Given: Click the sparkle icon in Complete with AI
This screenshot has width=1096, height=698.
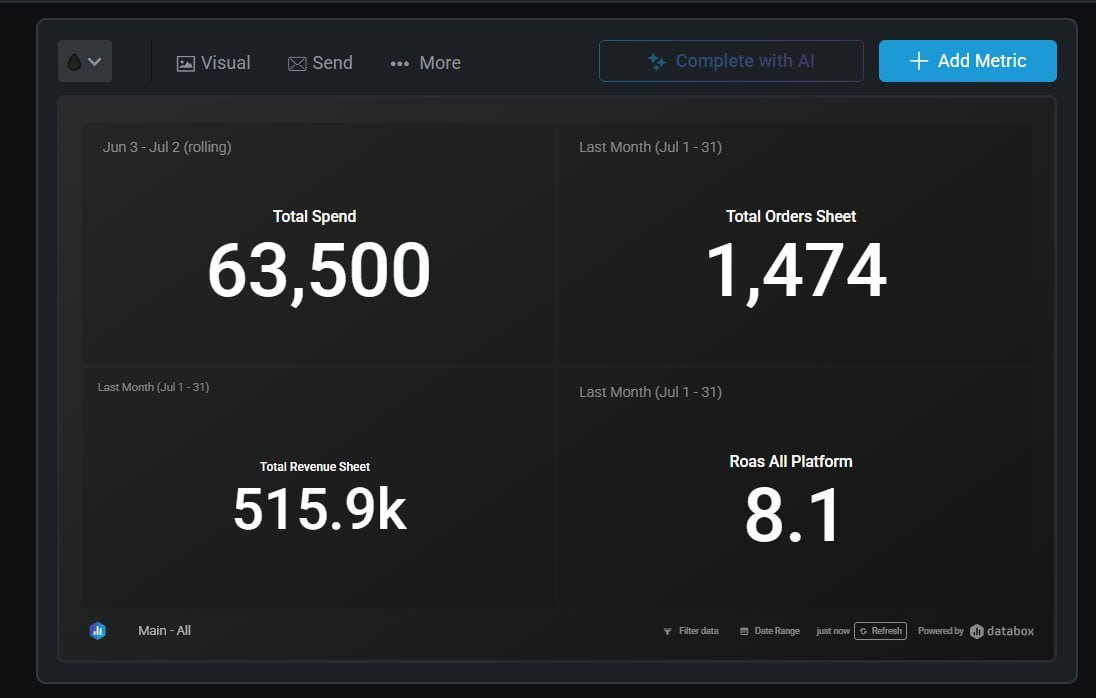Looking at the screenshot, I should [x=657, y=61].
